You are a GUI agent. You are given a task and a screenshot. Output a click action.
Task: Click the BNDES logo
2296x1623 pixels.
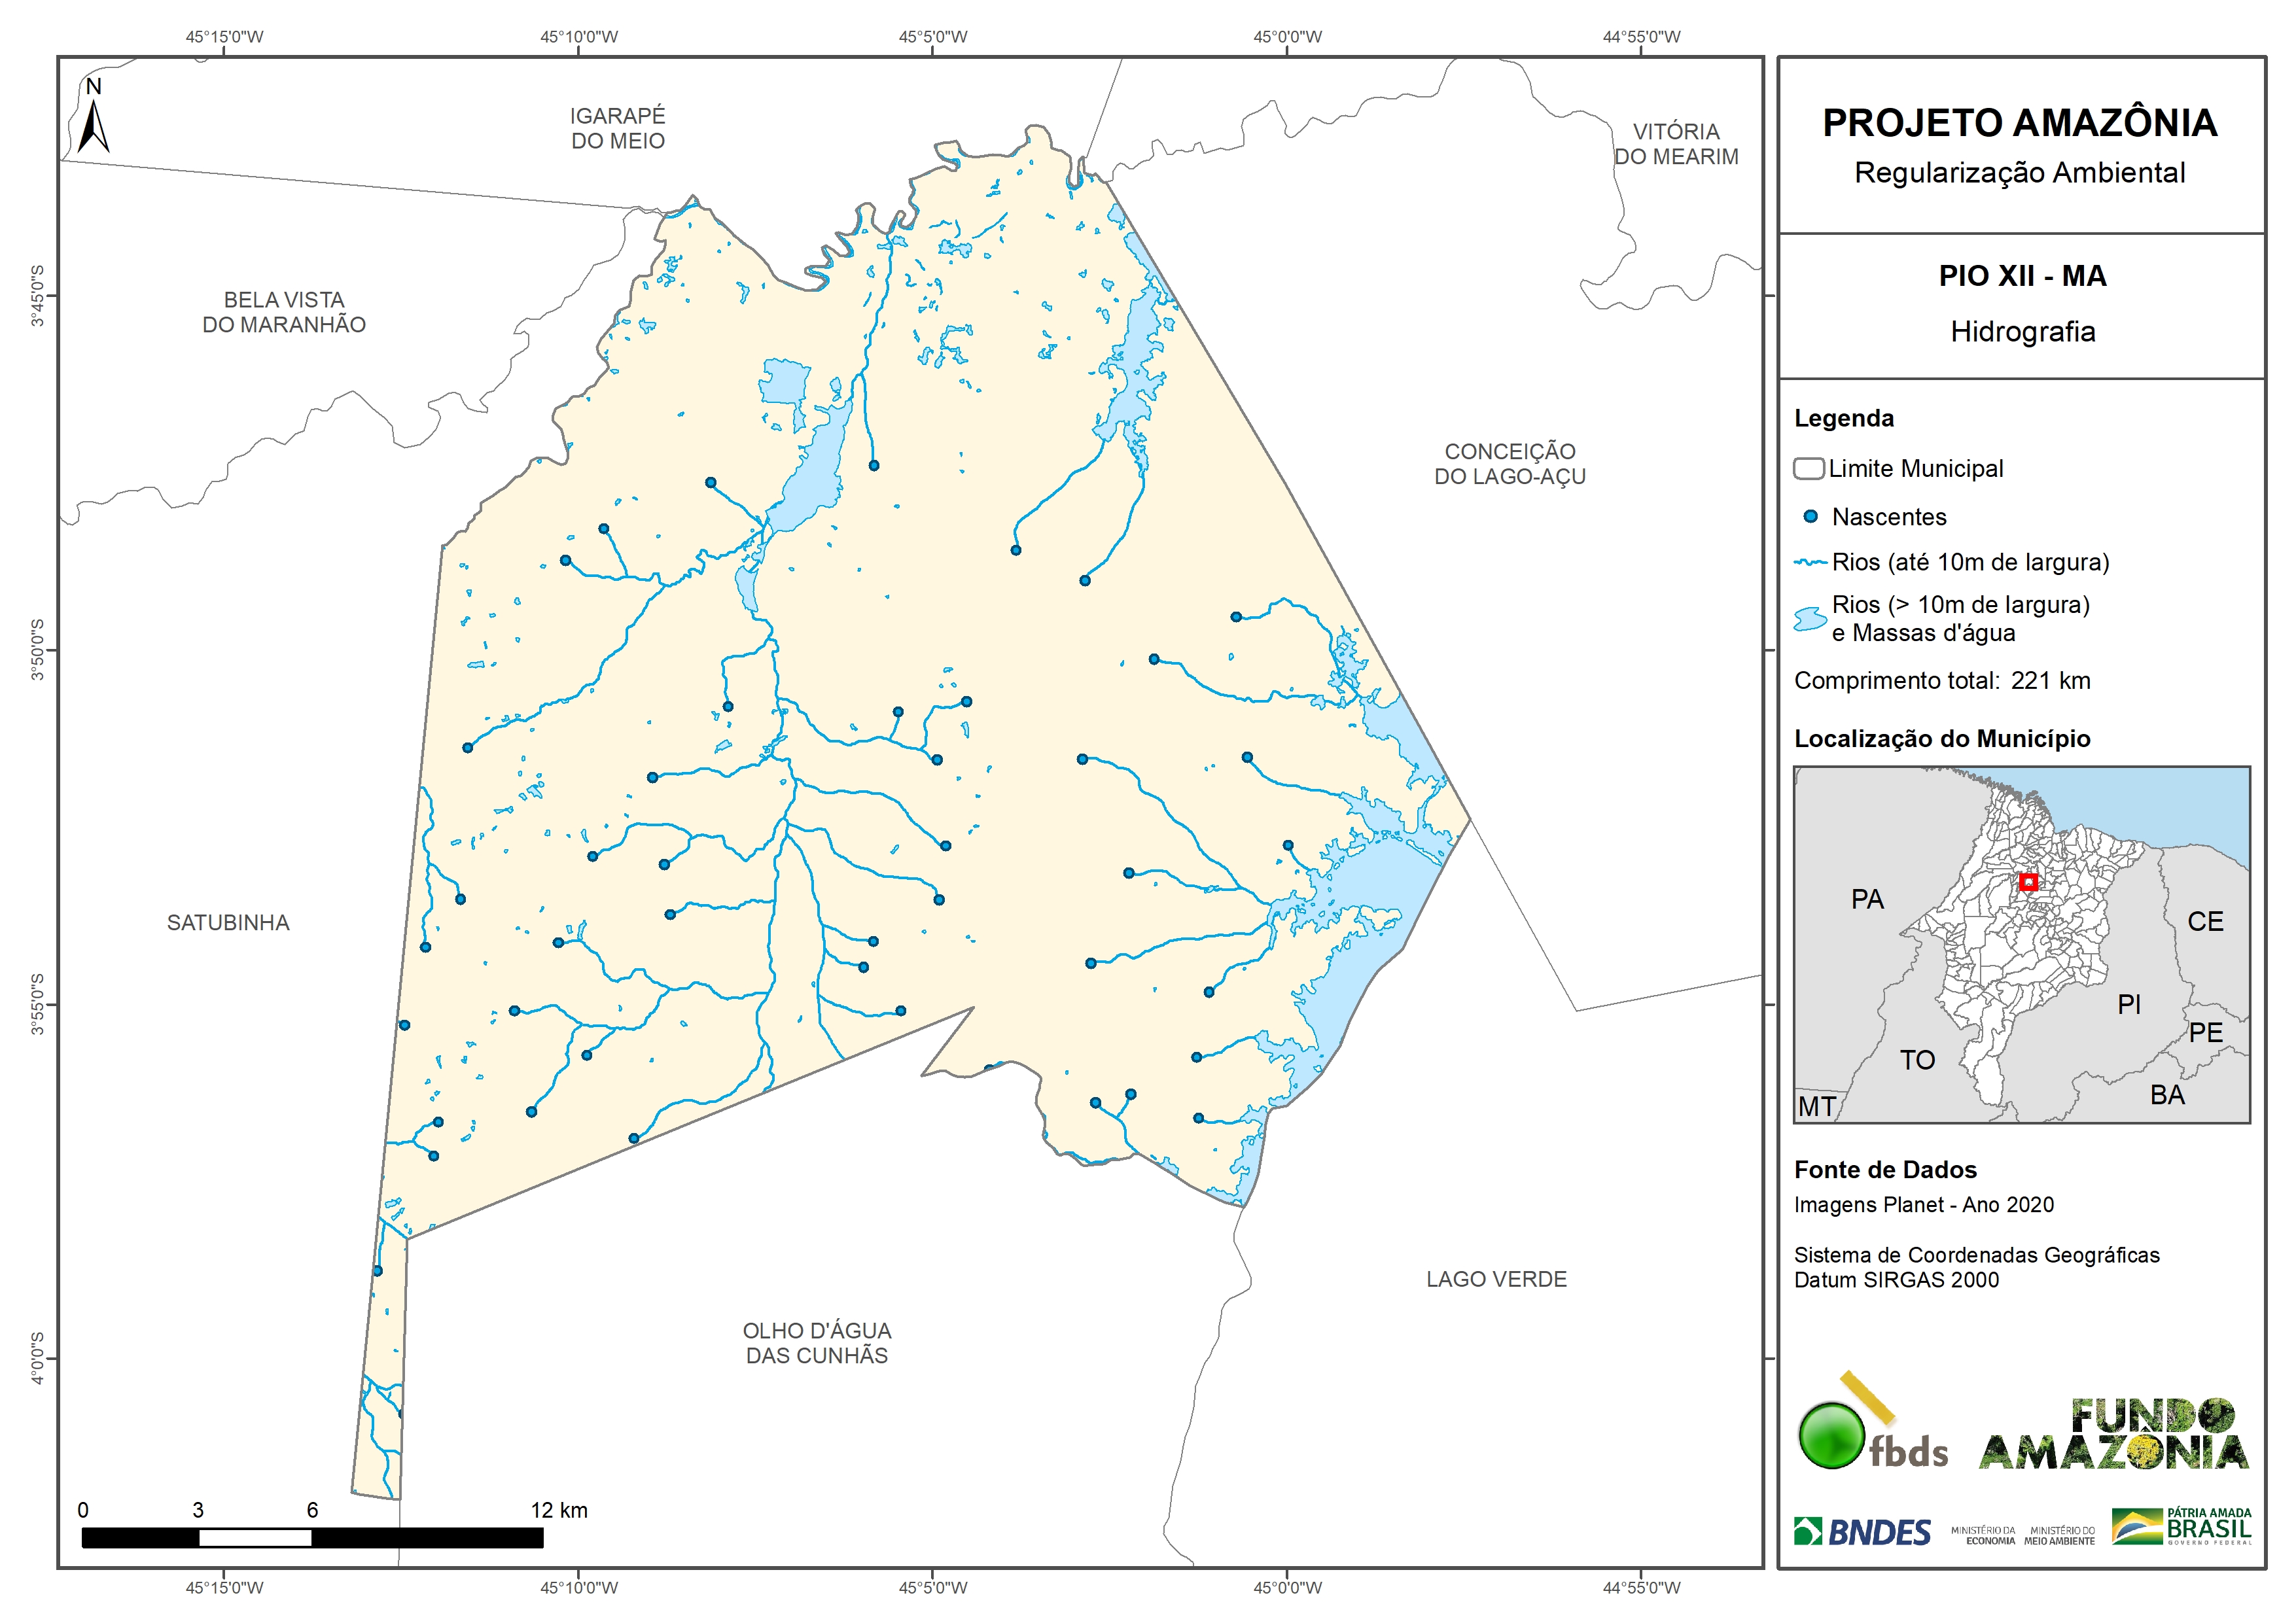coord(1863,1532)
